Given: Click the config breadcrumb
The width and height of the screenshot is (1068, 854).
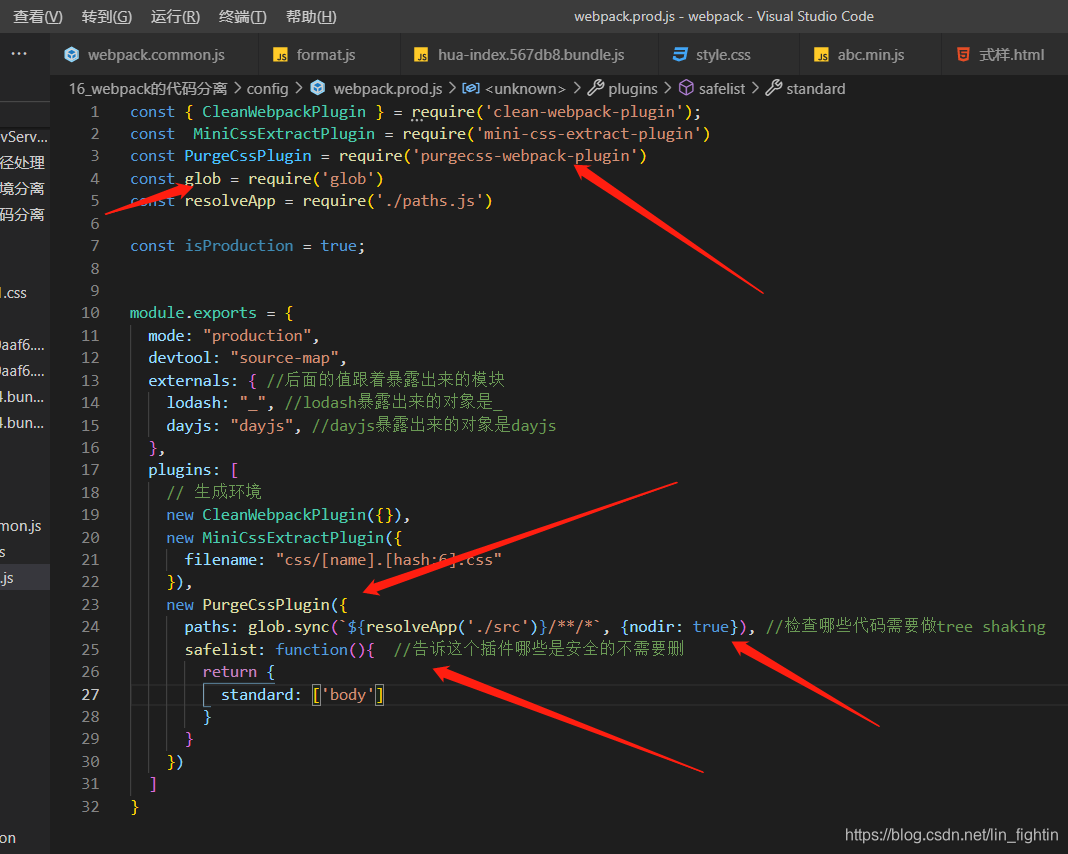Looking at the screenshot, I should (x=267, y=89).
